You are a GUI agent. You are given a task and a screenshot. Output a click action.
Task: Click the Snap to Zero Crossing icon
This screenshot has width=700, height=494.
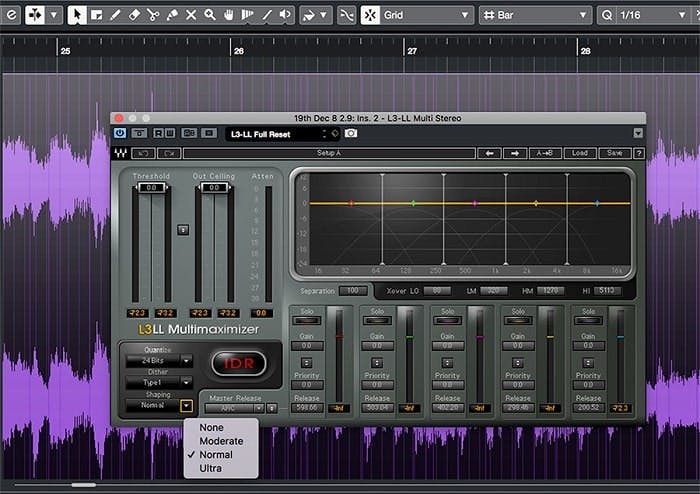click(346, 15)
